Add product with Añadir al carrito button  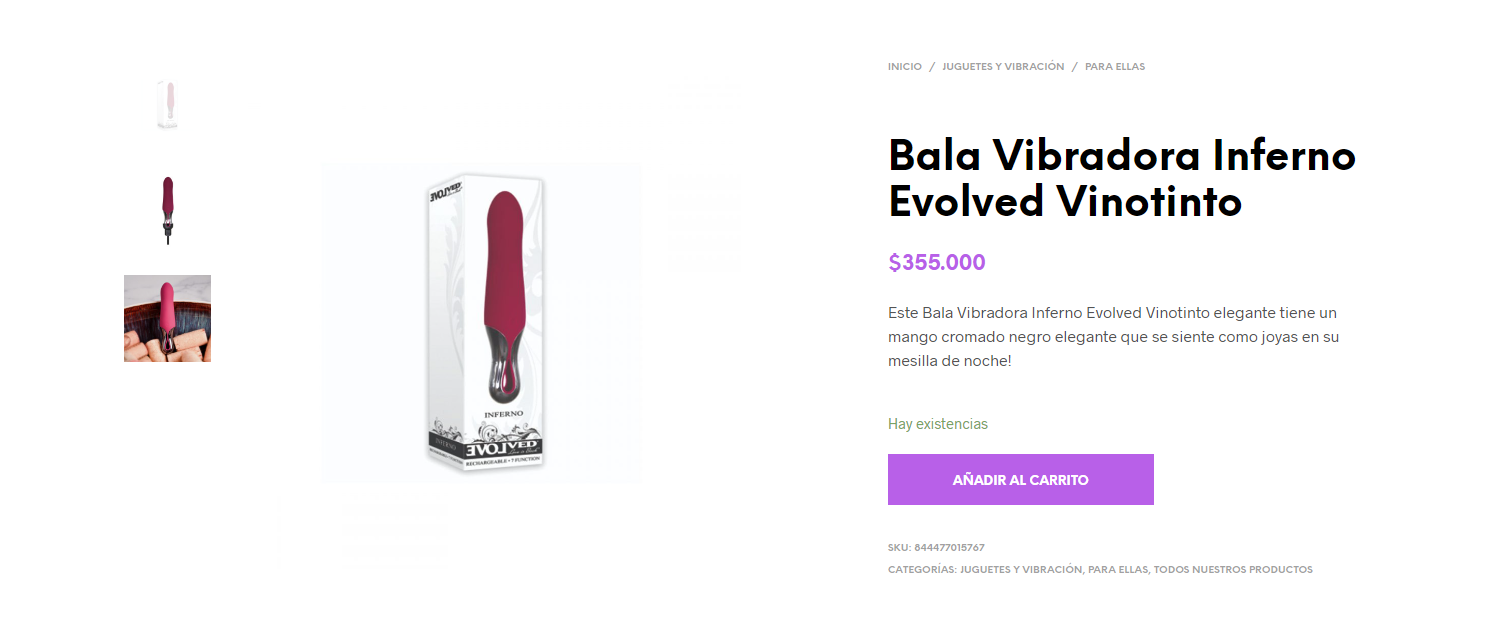click(1021, 480)
